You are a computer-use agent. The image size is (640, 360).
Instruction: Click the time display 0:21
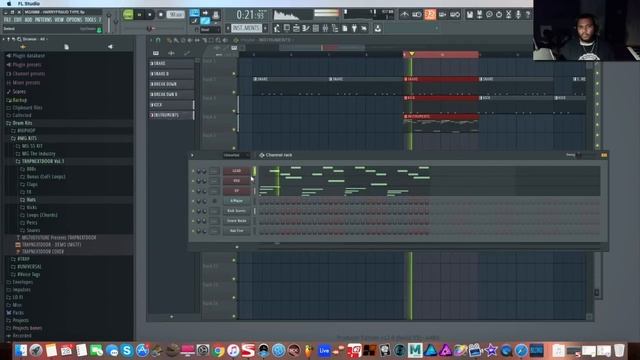(x=250, y=15)
